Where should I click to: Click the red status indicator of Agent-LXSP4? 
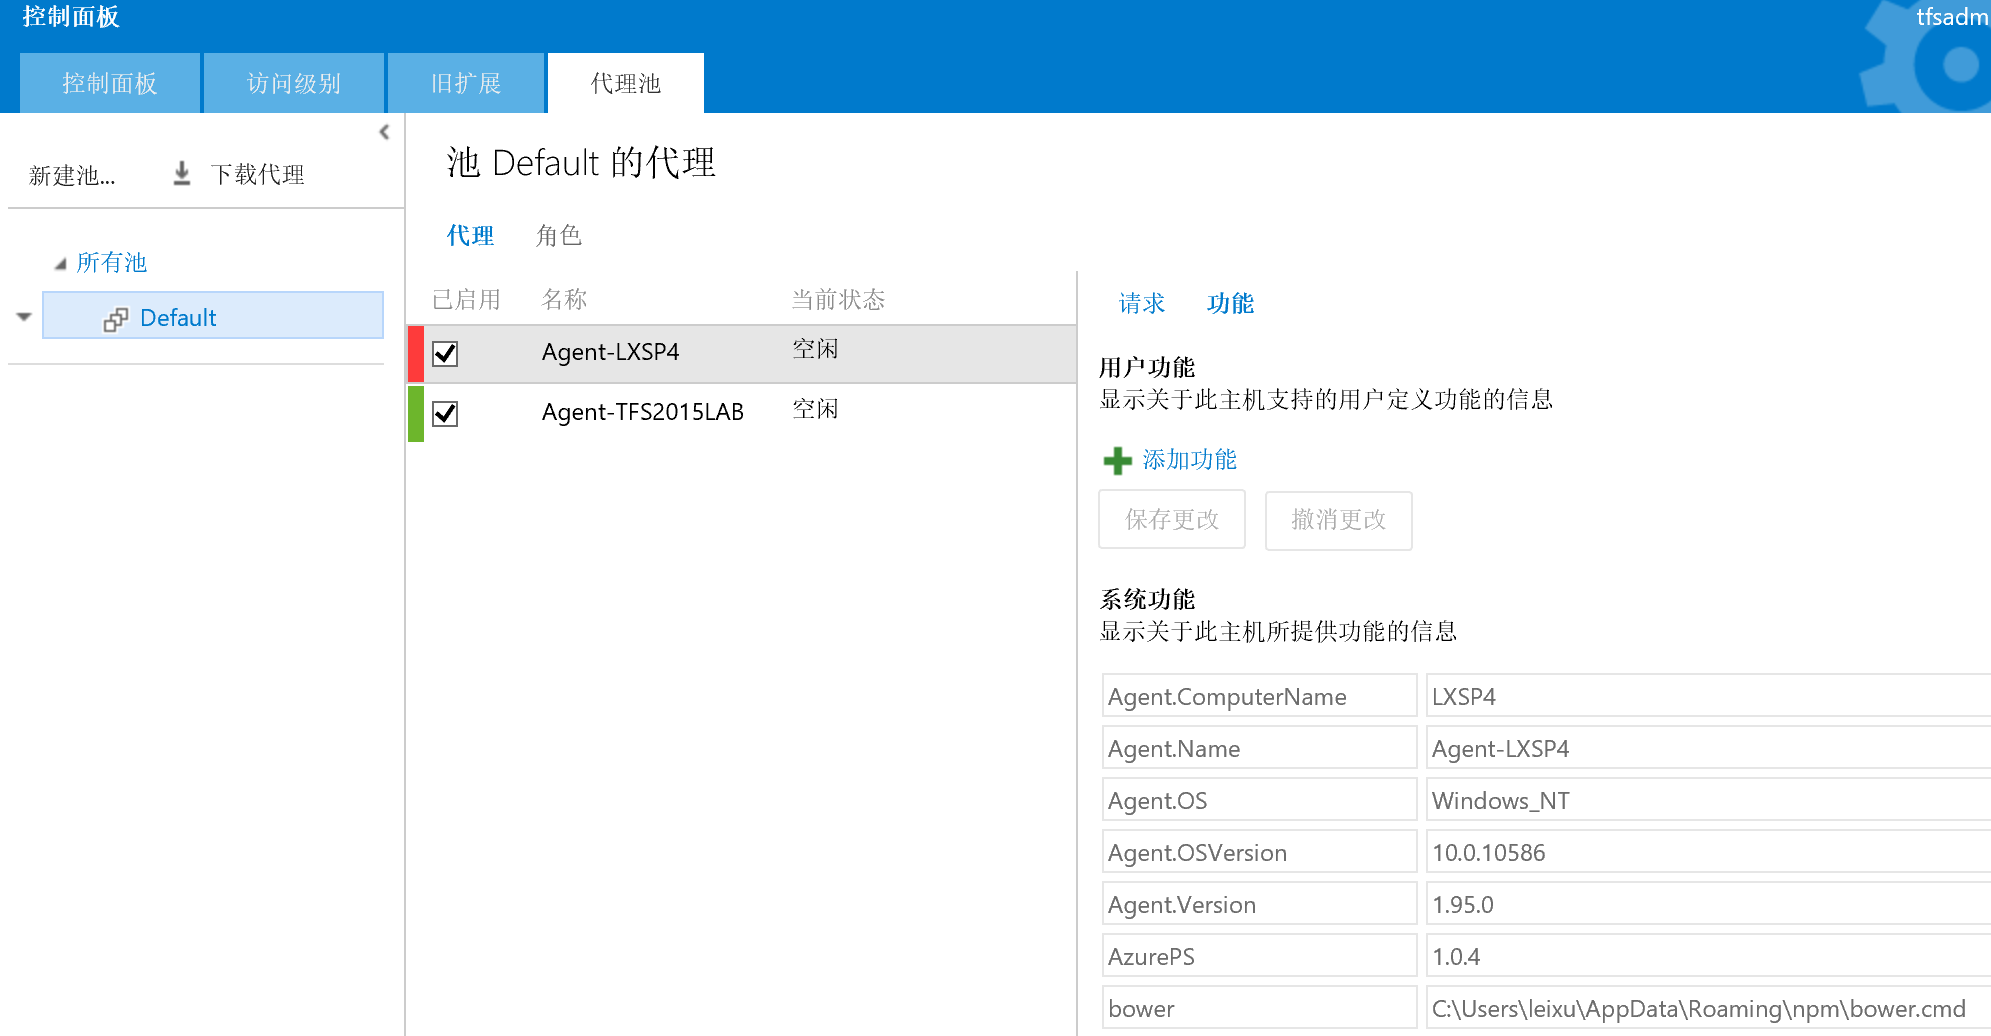(416, 354)
